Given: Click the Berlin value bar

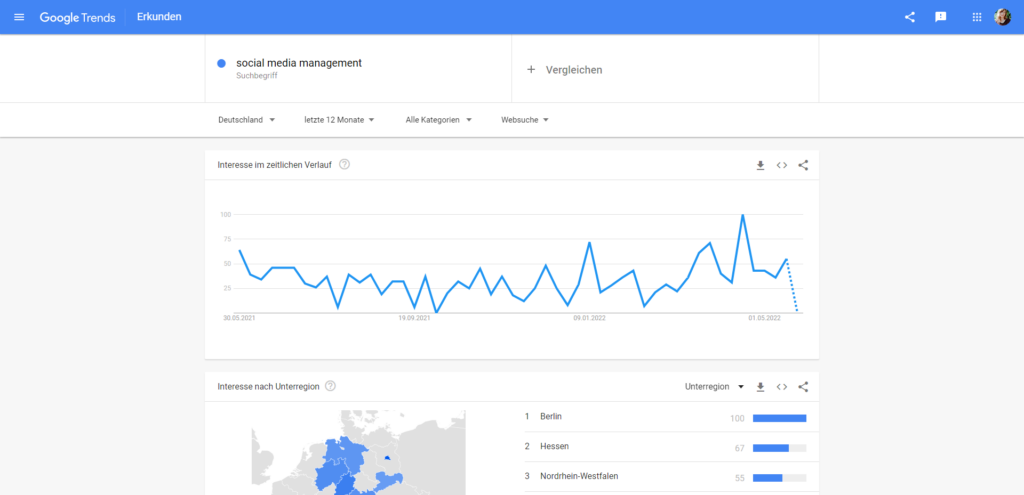Looking at the screenshot, I should point(780,418).
